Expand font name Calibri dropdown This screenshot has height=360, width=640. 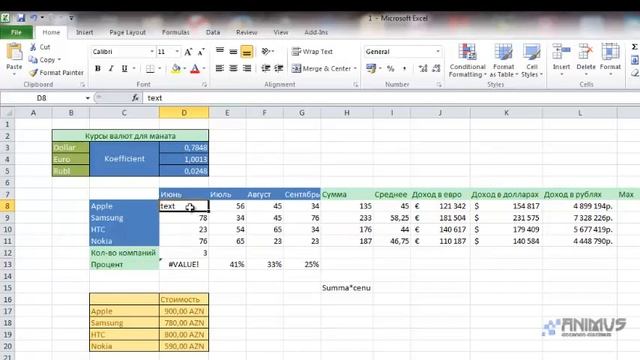click(x=152, y=51)
